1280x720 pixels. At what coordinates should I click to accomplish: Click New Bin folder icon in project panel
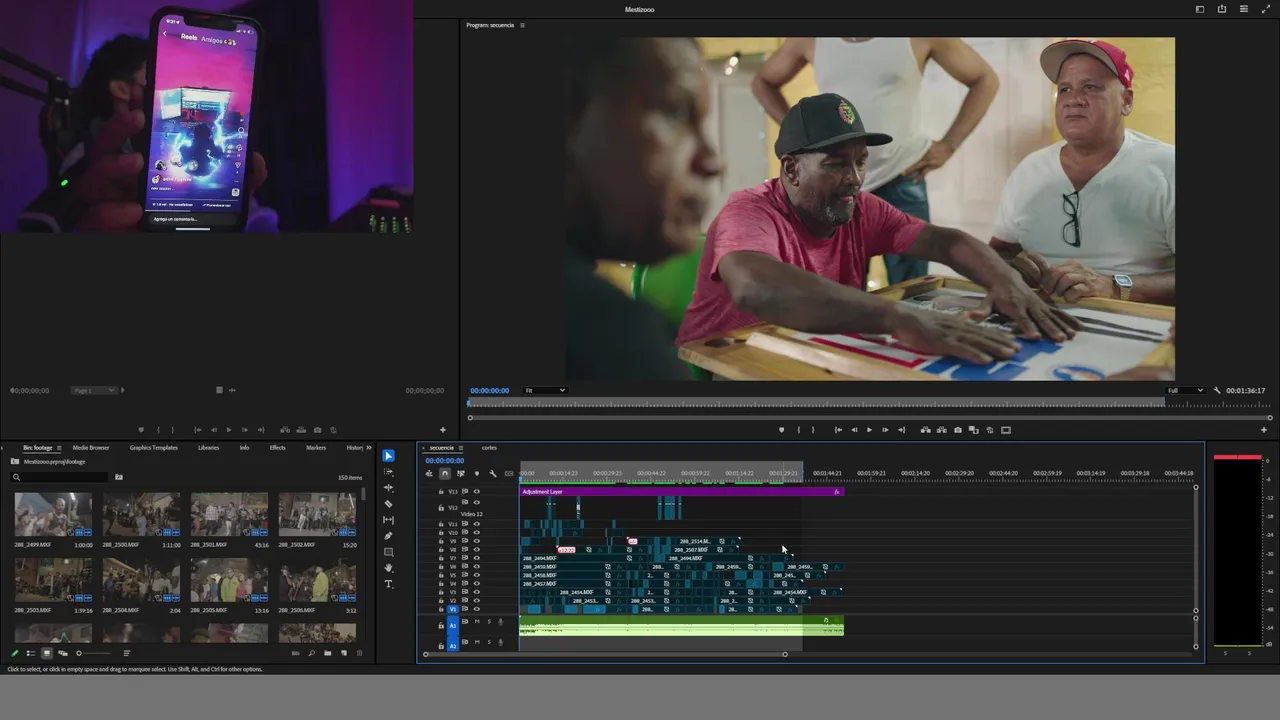click(327, 653)
